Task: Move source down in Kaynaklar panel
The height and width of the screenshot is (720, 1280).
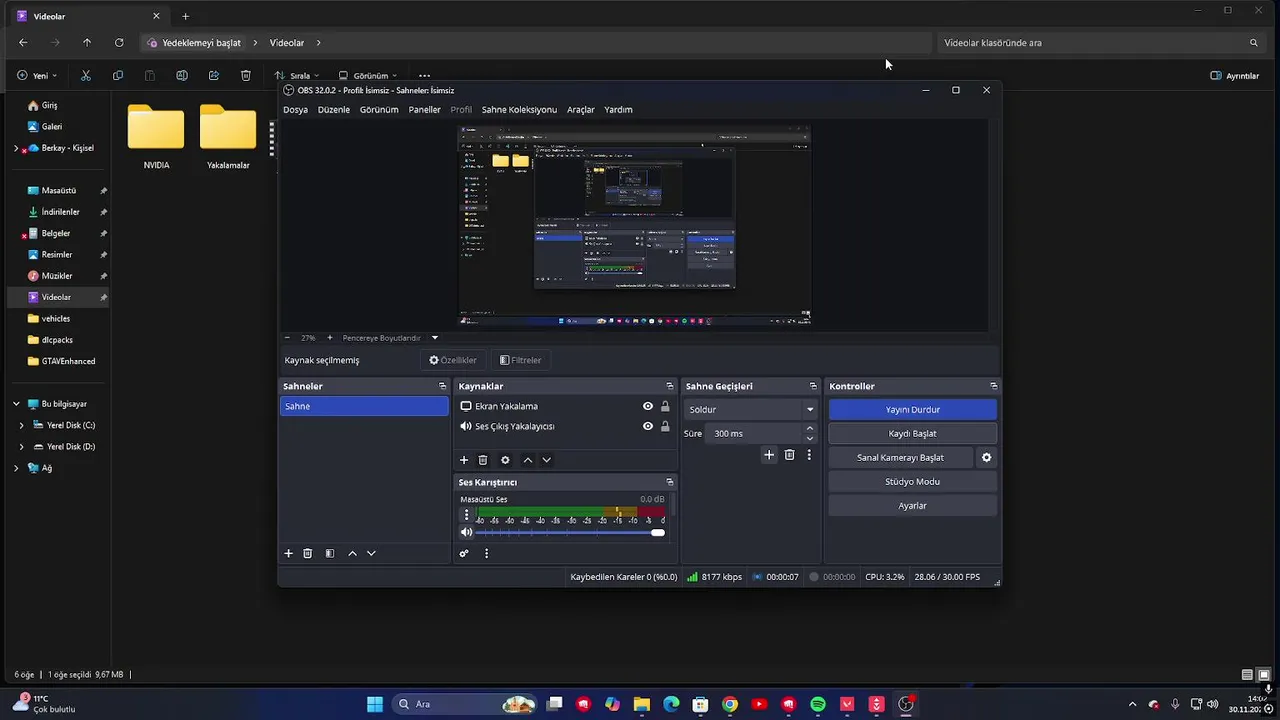Action: pos(546,460)
